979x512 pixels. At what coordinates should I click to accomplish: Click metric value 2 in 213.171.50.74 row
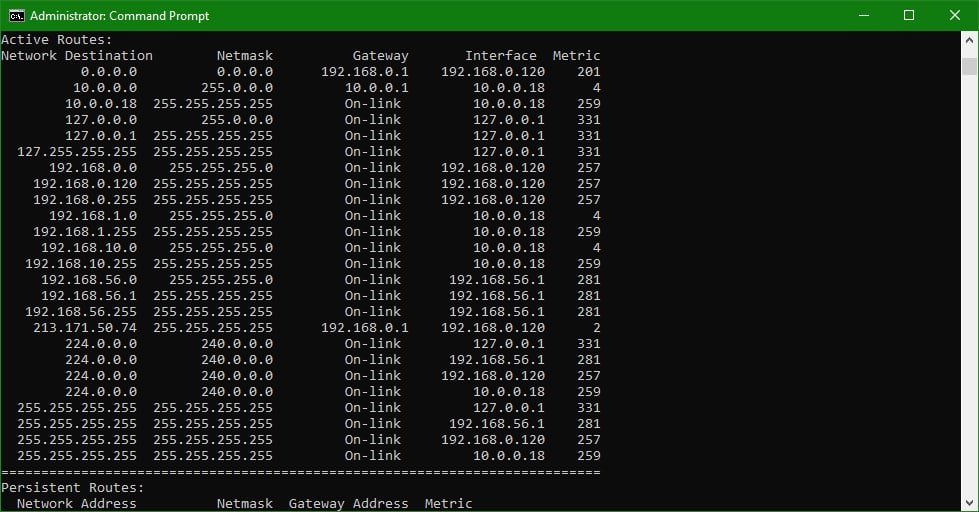596,328
